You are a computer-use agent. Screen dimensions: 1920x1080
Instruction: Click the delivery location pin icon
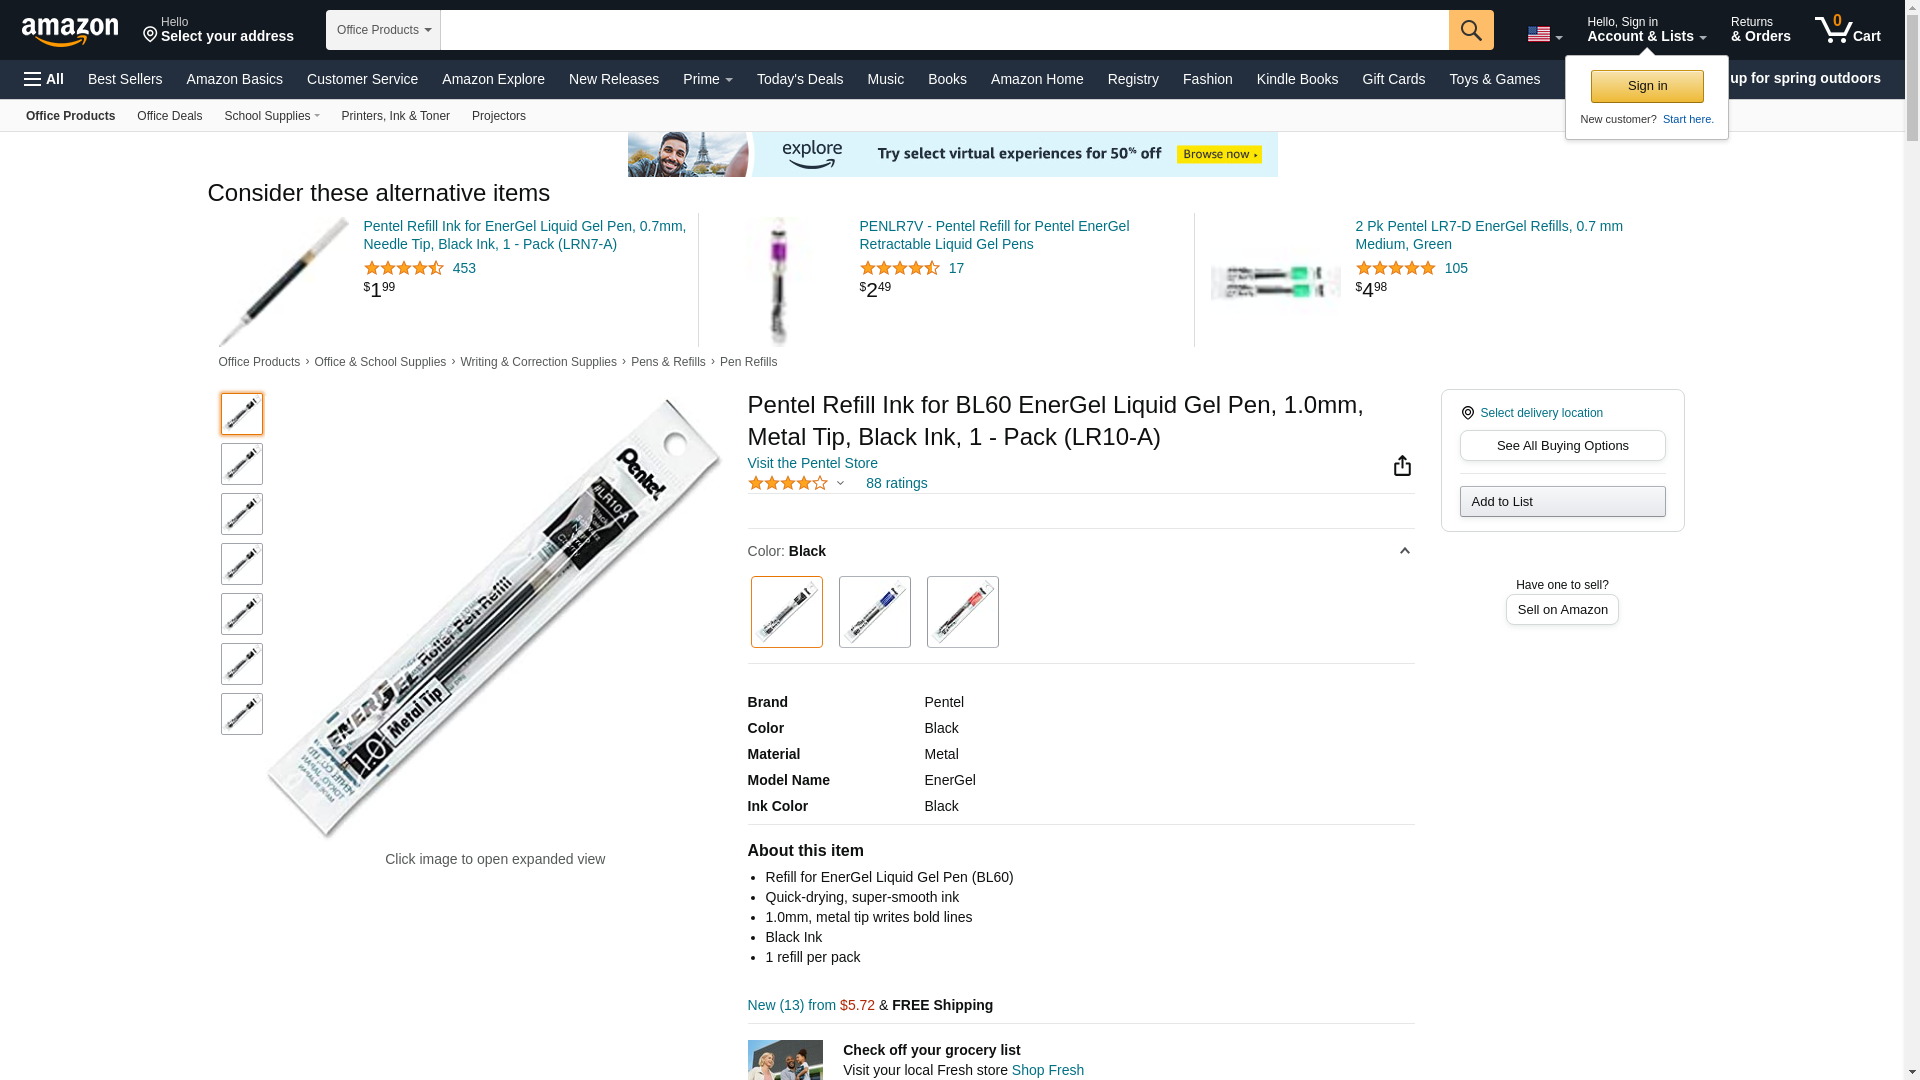[x=1467, y=413]
